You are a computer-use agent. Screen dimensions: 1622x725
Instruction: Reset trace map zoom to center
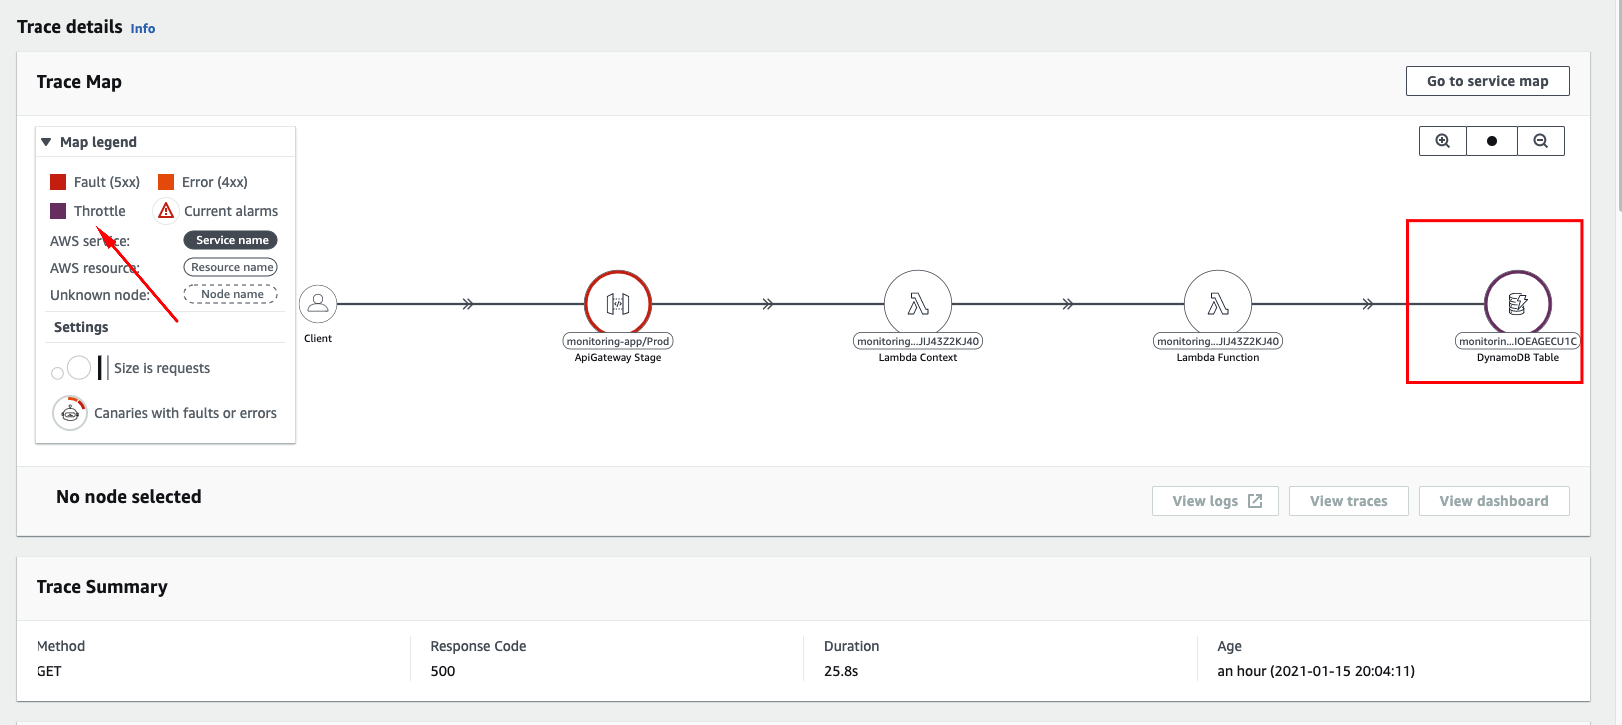tap(1492, 141)
